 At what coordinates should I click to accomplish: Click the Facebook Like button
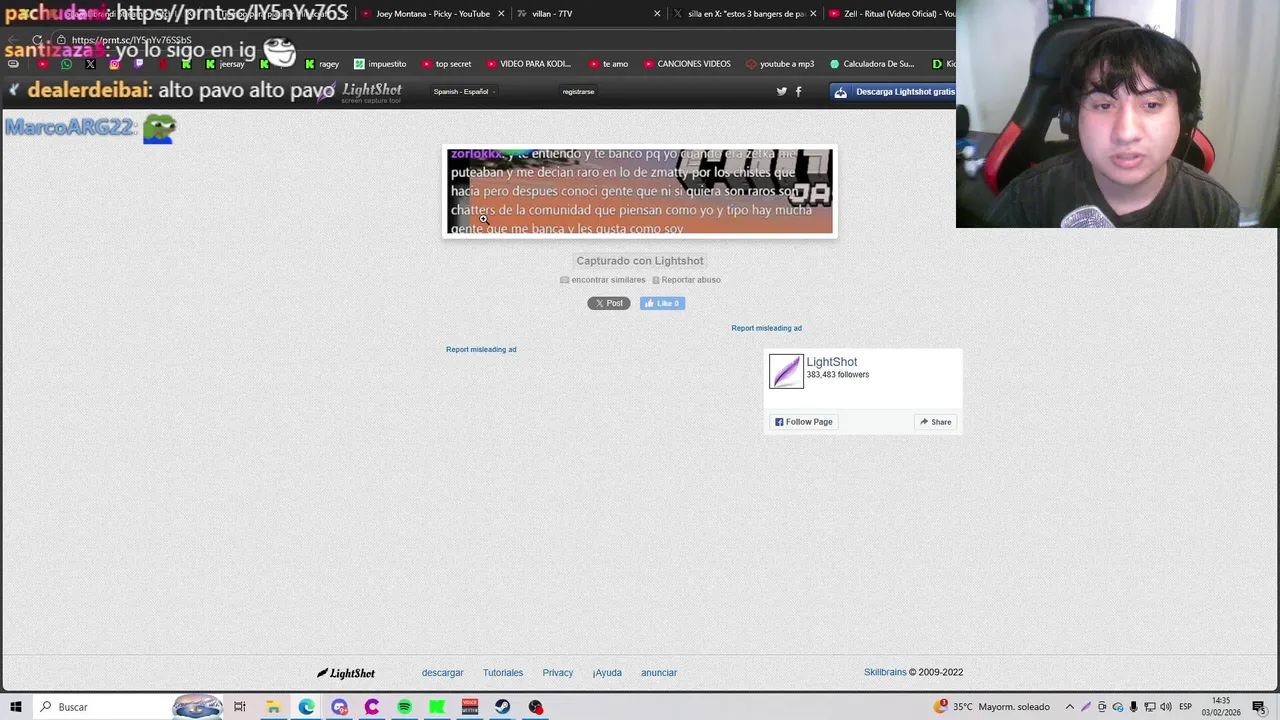click(662, 303)
